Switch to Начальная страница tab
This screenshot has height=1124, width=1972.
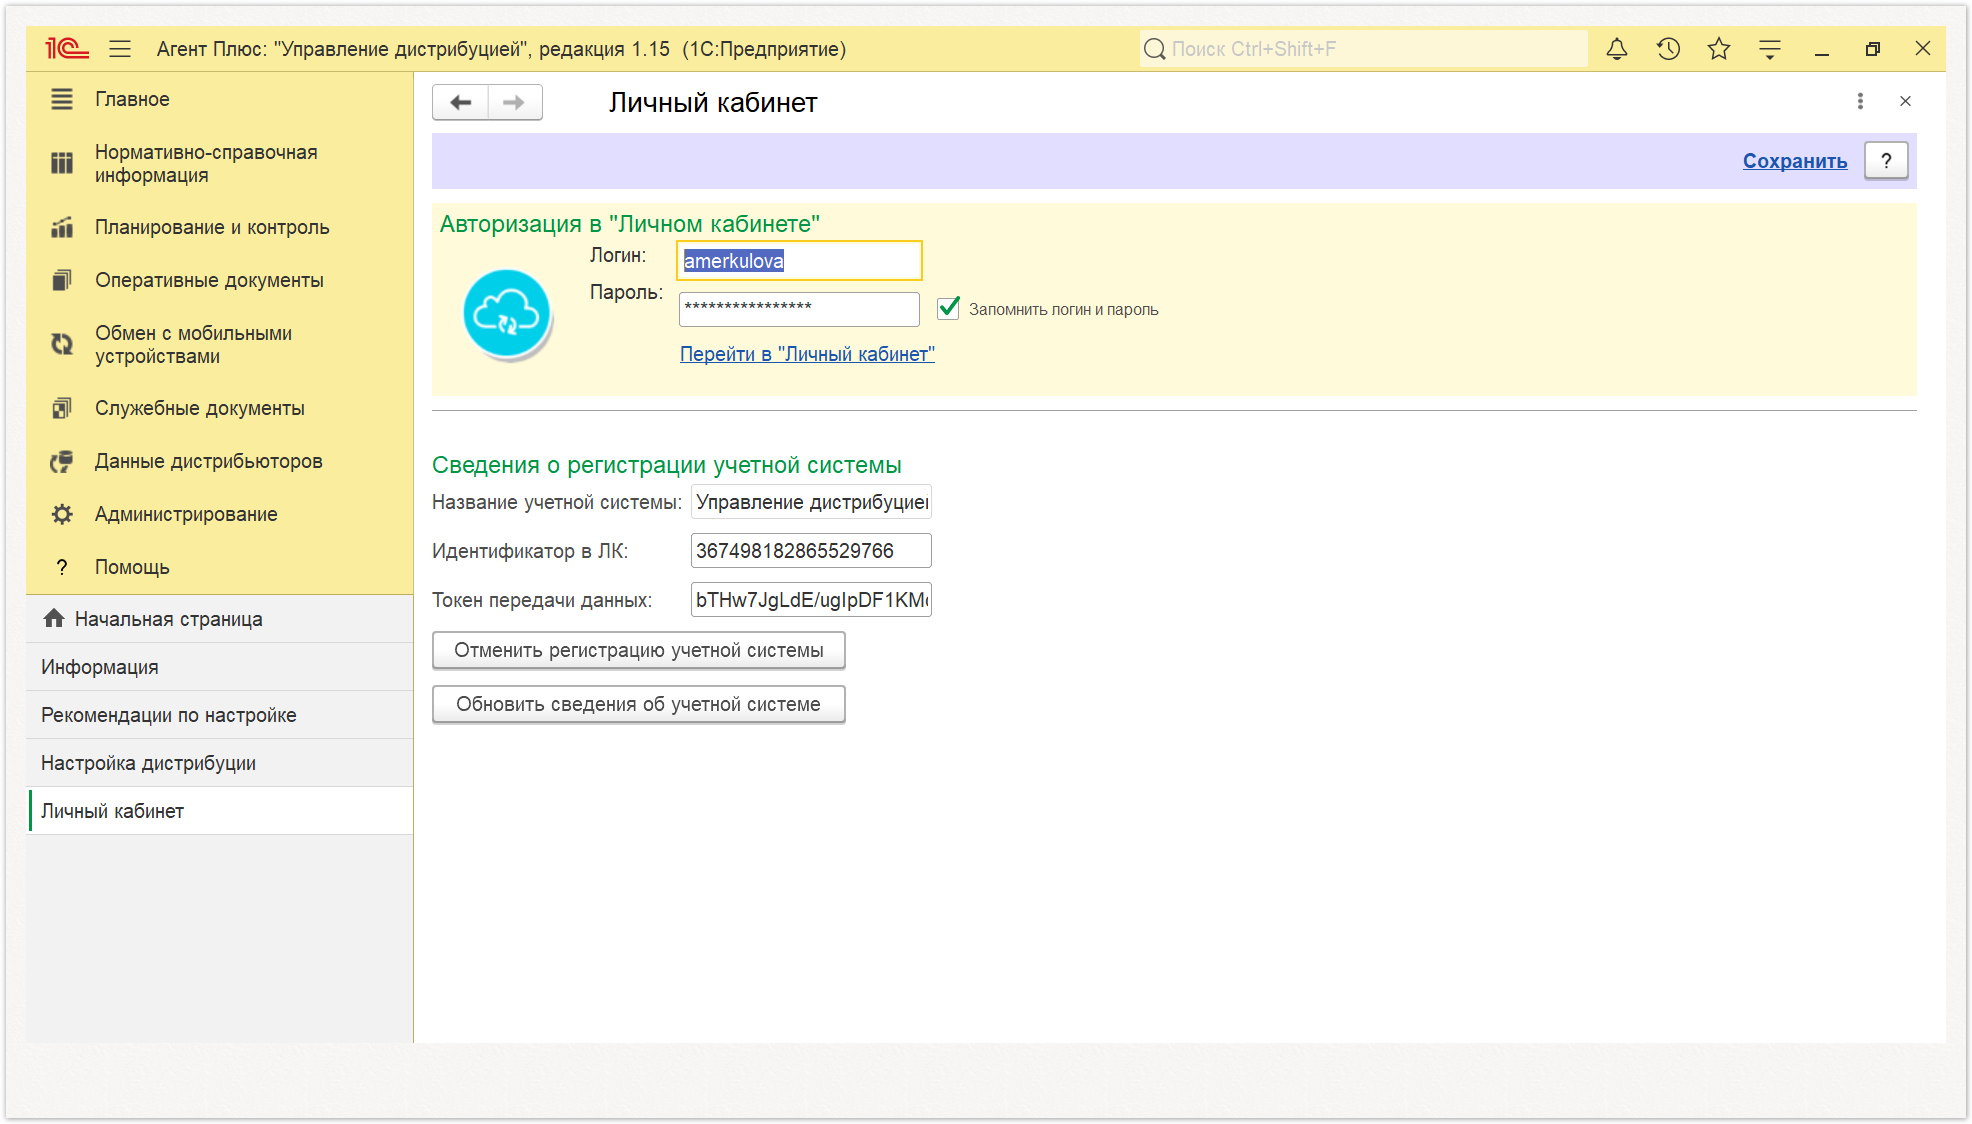pyautogui.click(x=220, y=619)
